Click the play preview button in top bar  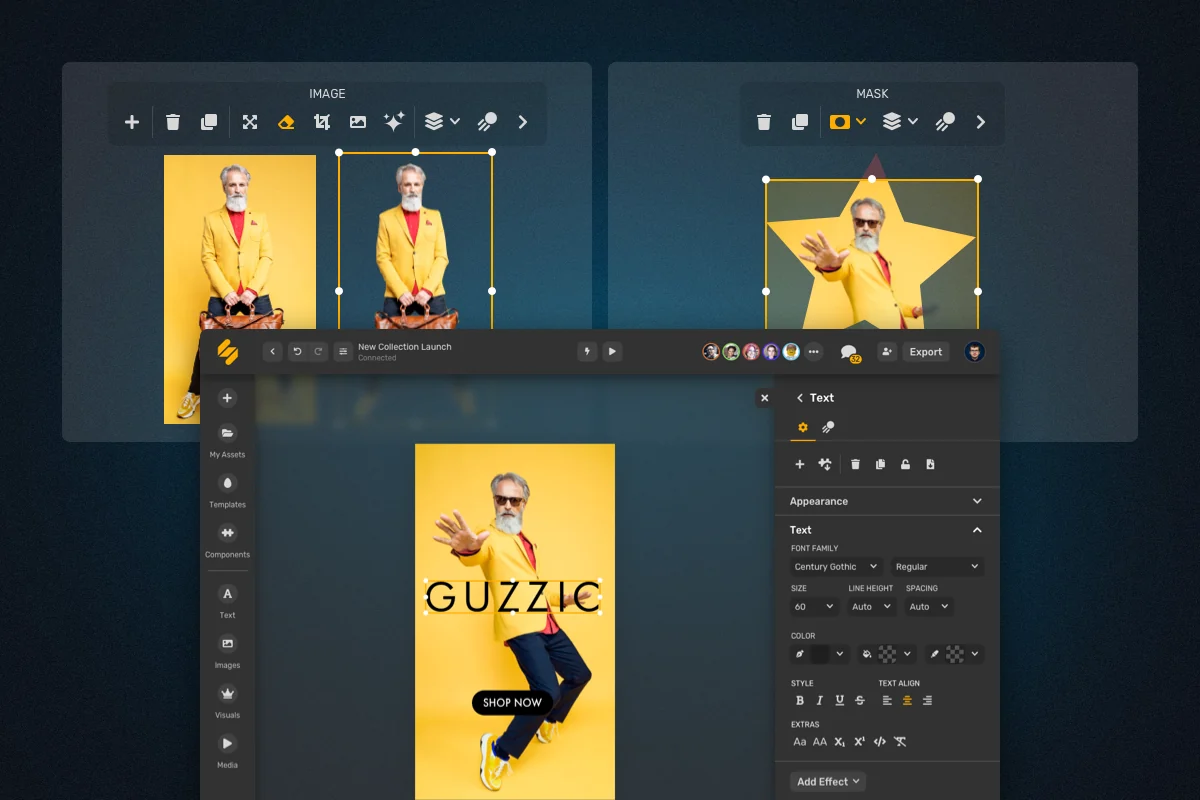[612, 352]
